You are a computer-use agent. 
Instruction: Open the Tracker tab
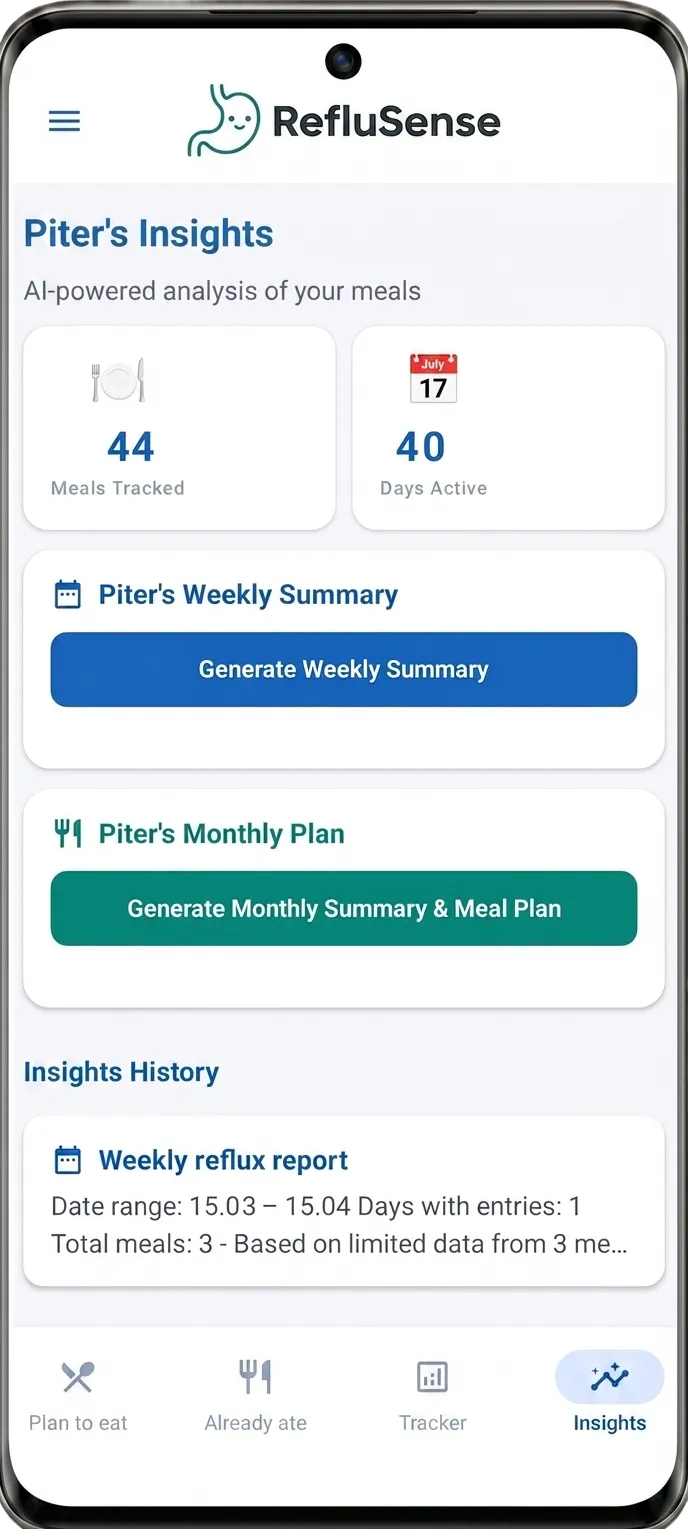pos(432,1394)
